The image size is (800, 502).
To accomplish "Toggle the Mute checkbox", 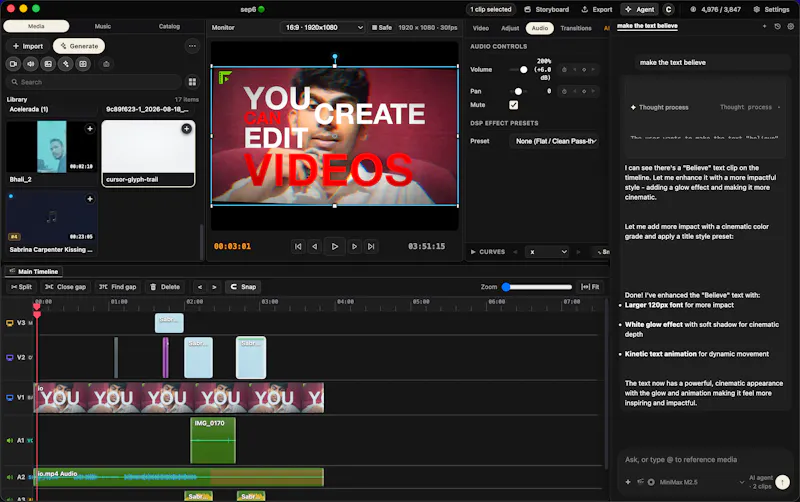I will click(x=514, y=105).
